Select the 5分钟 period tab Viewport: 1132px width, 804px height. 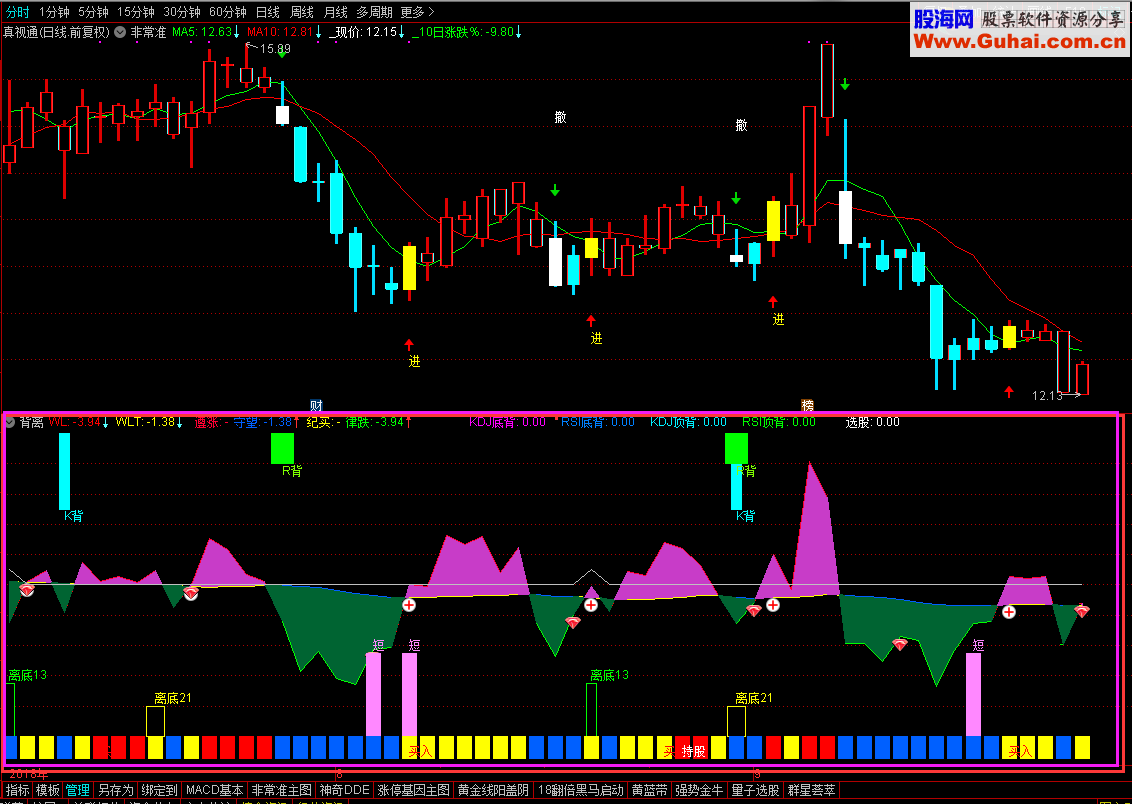[93, 12]
